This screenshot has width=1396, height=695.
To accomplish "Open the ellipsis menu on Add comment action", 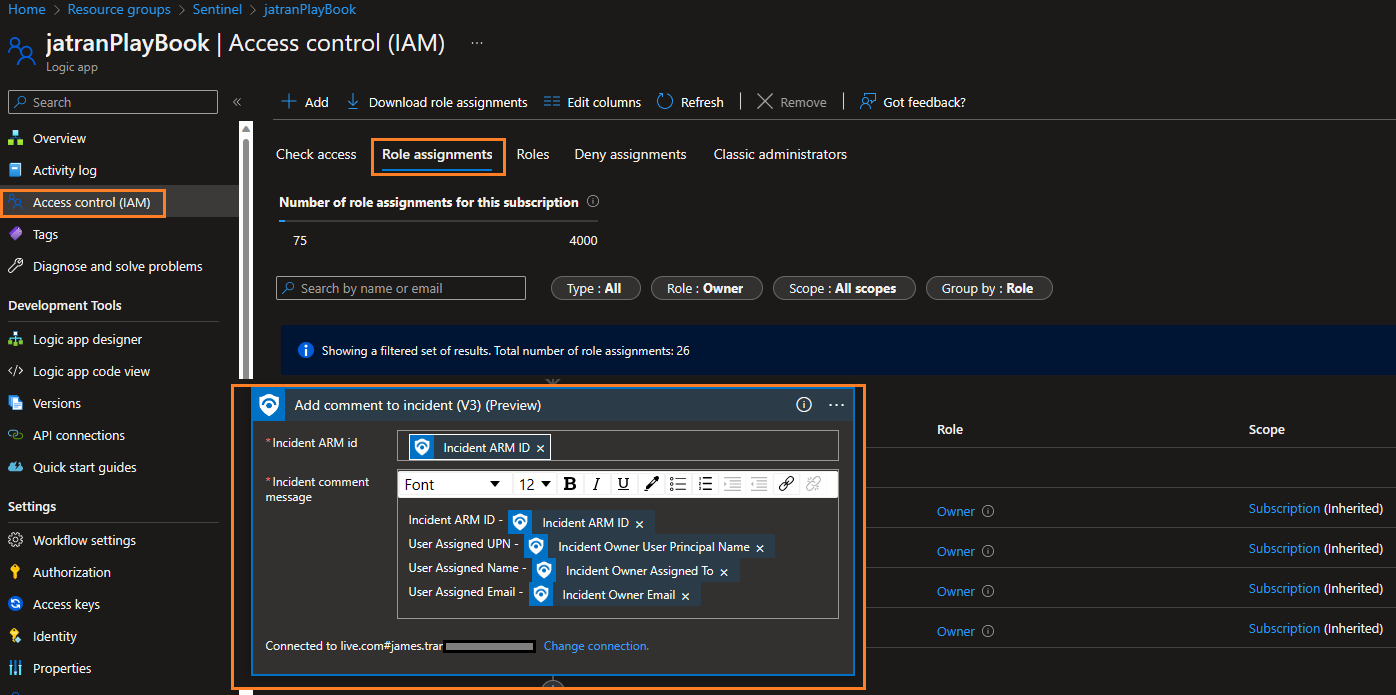I will point(836,405).
